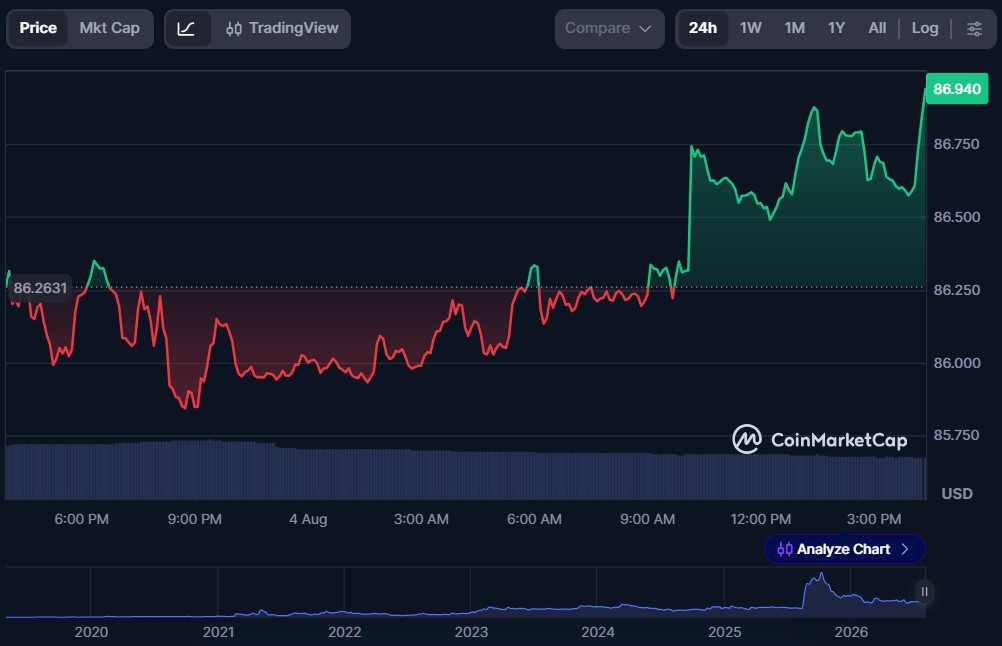Click the 3:00 AM time label

[x=421, y=519]
